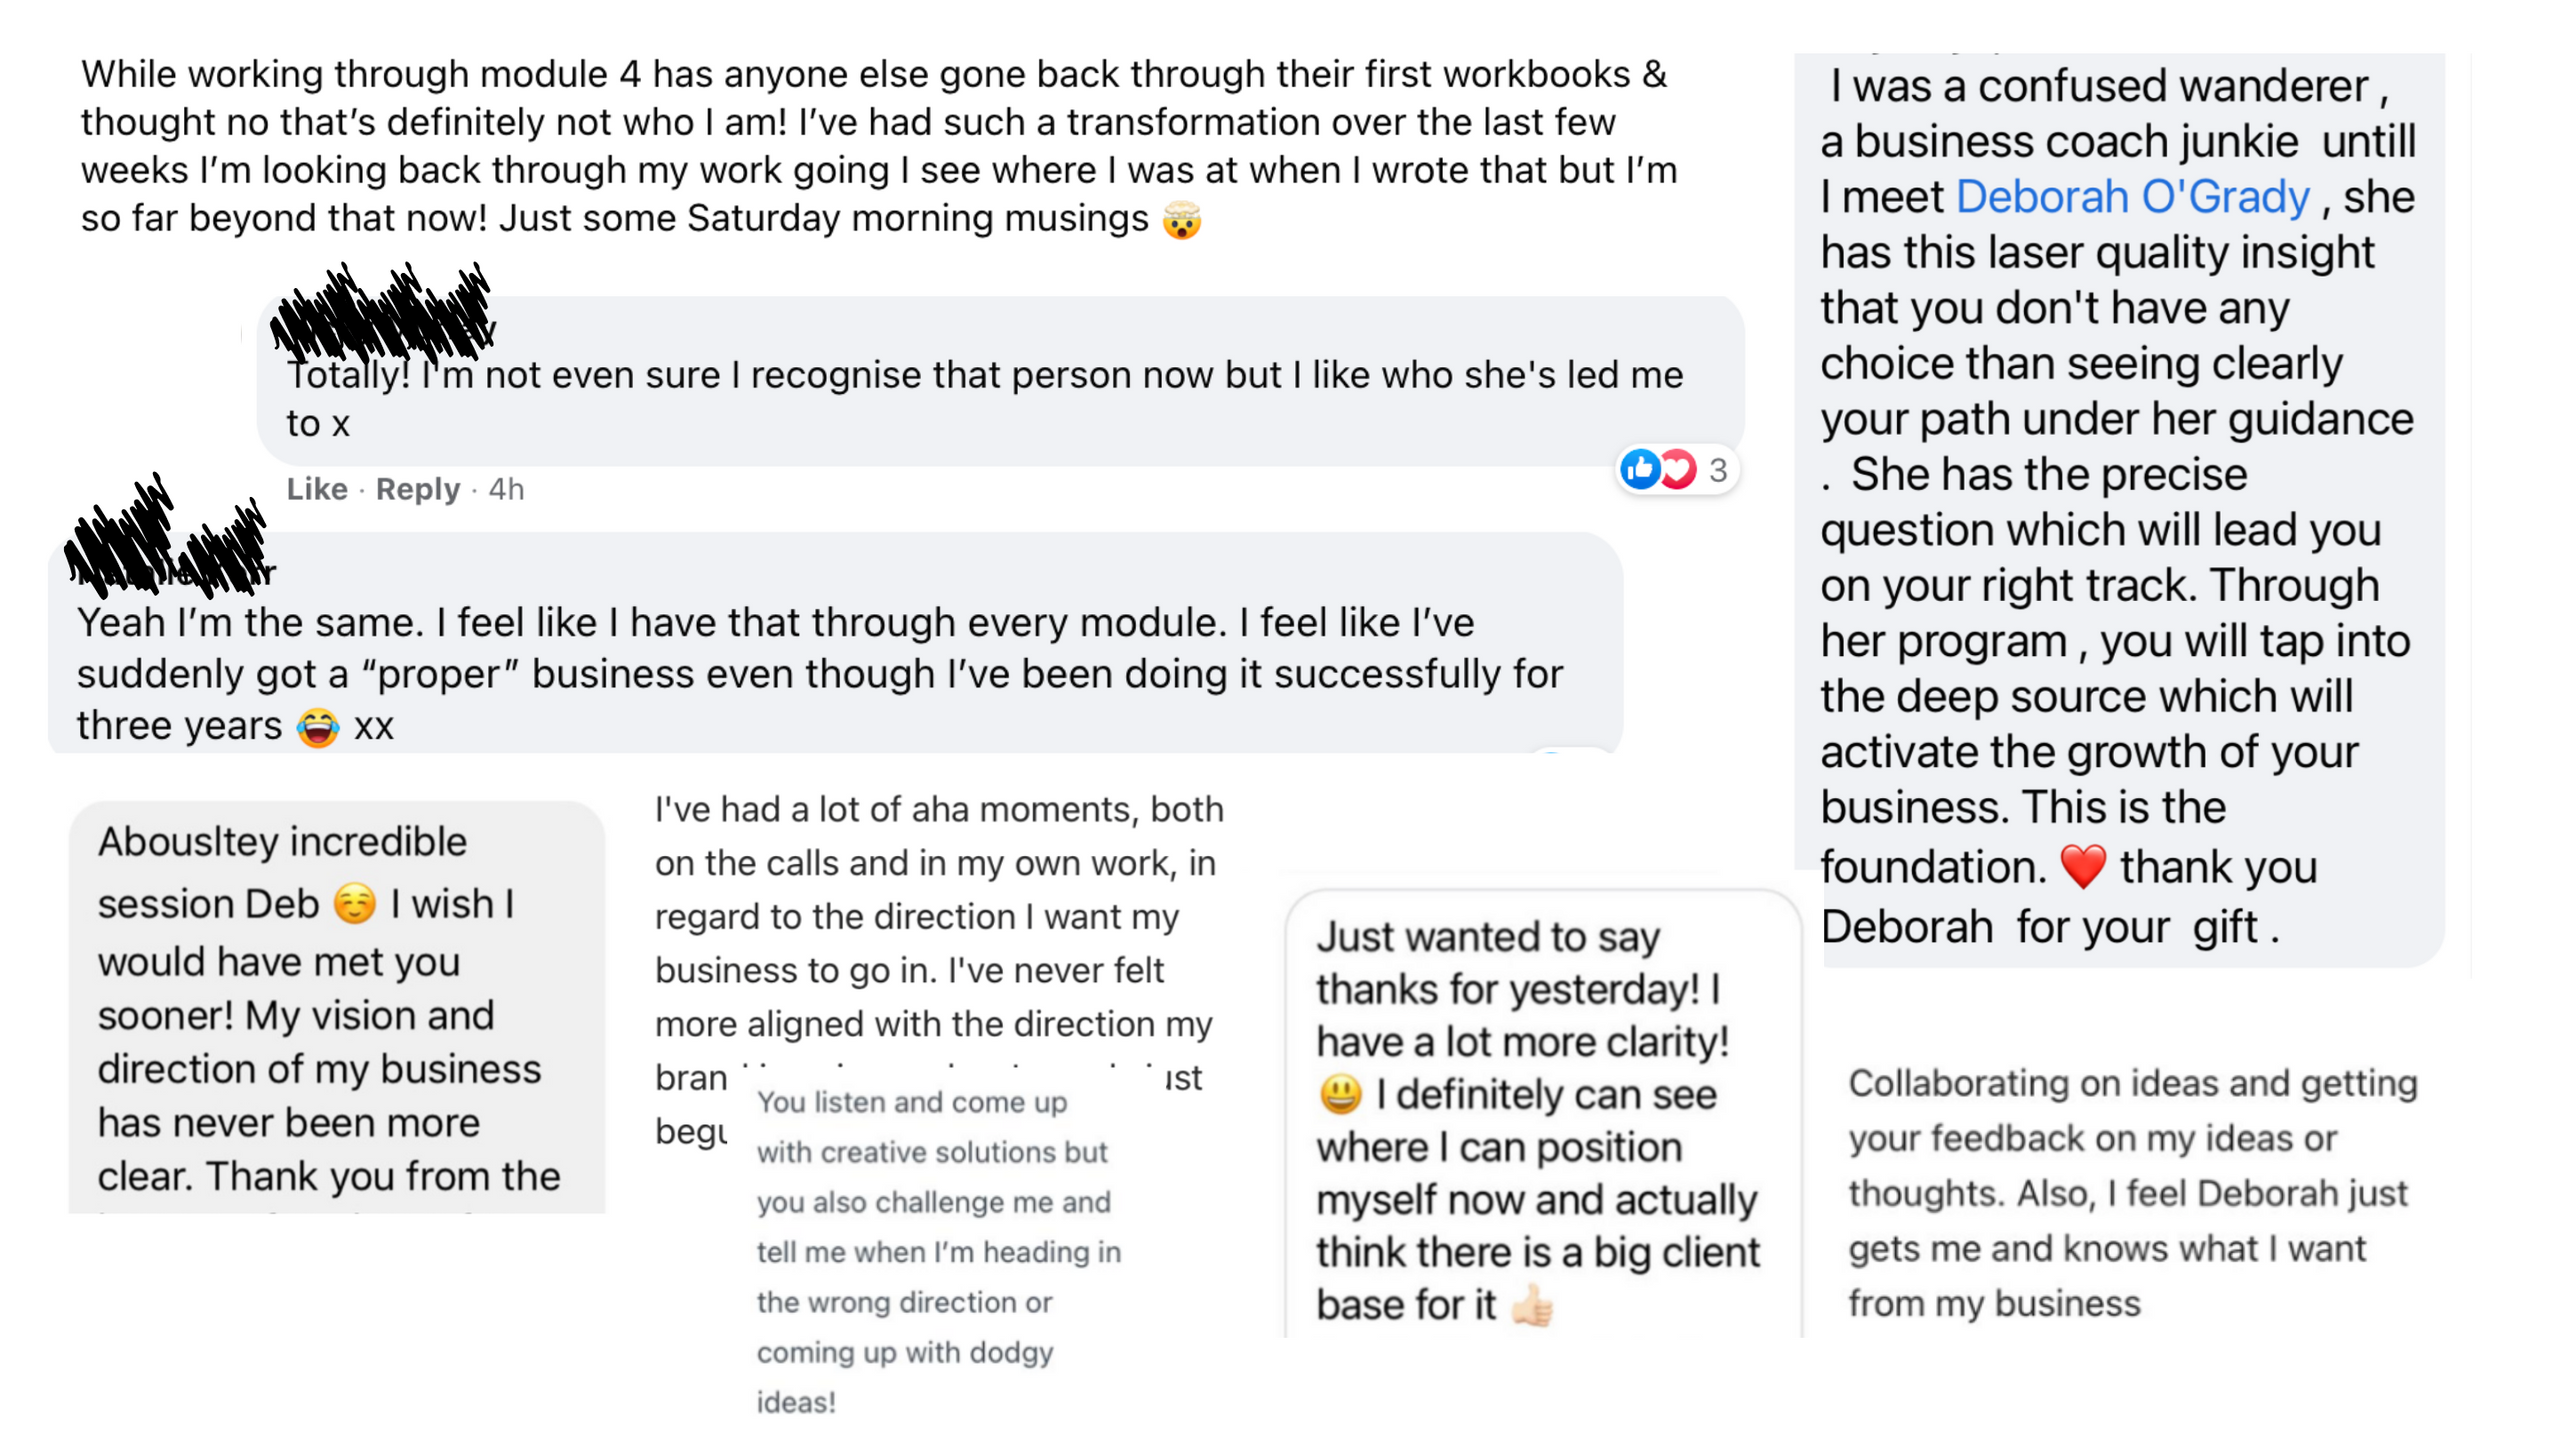
Task: Click the exploding head emoji after musings
Action: point(1181,220)
